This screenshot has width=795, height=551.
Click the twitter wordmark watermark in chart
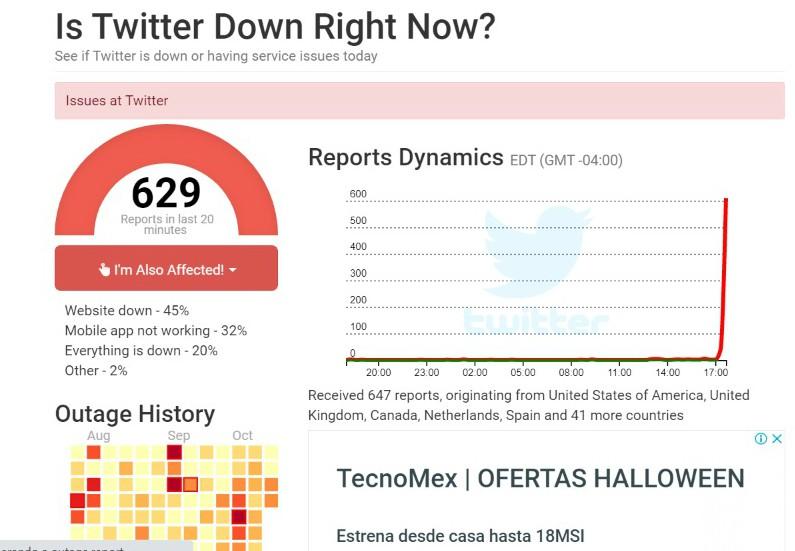point(536,322)
